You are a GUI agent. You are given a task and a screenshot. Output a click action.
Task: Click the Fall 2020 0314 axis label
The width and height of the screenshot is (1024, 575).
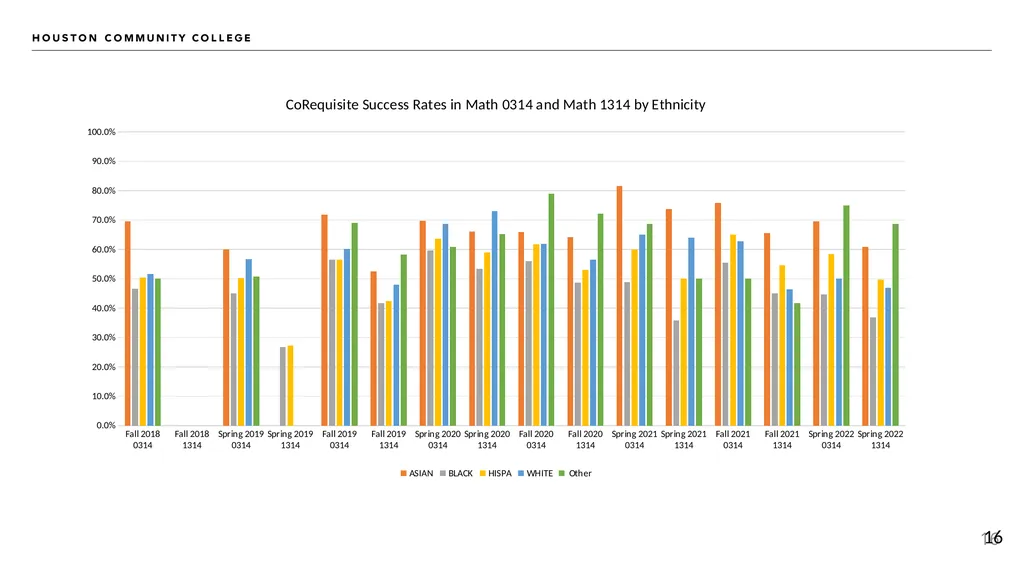tap(536, 440)
